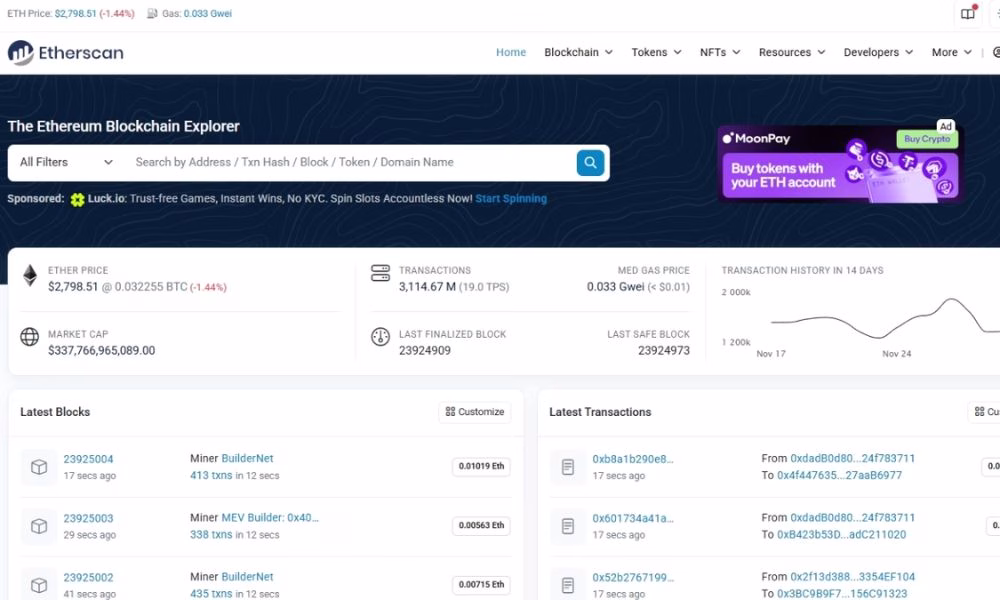Image resolution: width=1000 pixels, height=600 pixels.
Task: Click the gauge icon beside Last Finalized Block
Action: (x=380, y=337)
